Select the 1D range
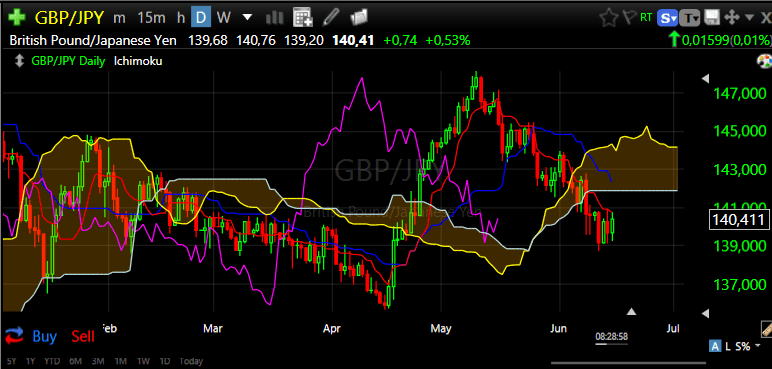Screen dimensions: 772x369 pyautogui.click(x=164, y=361)
